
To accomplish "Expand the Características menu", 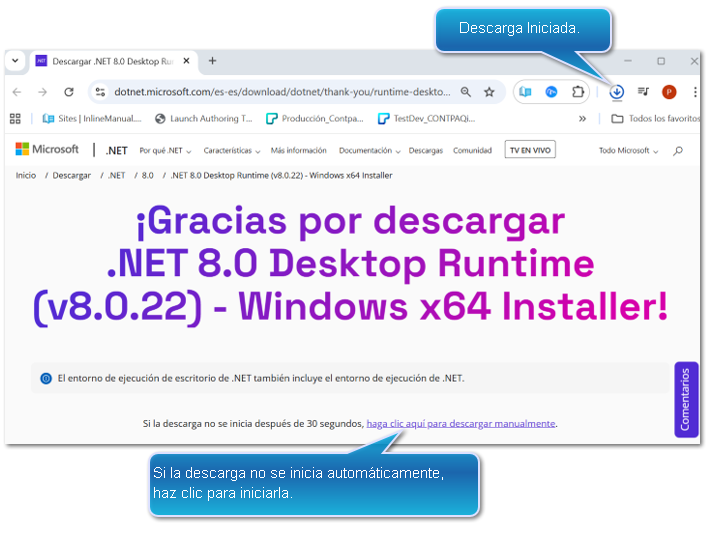I will coord(232,151).
